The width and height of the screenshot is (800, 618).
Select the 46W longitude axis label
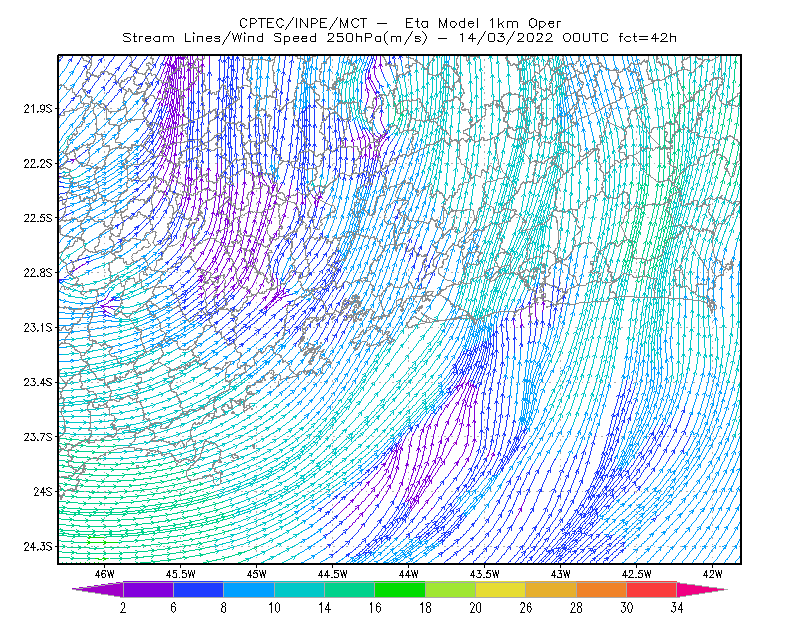[x=105, y=574]
